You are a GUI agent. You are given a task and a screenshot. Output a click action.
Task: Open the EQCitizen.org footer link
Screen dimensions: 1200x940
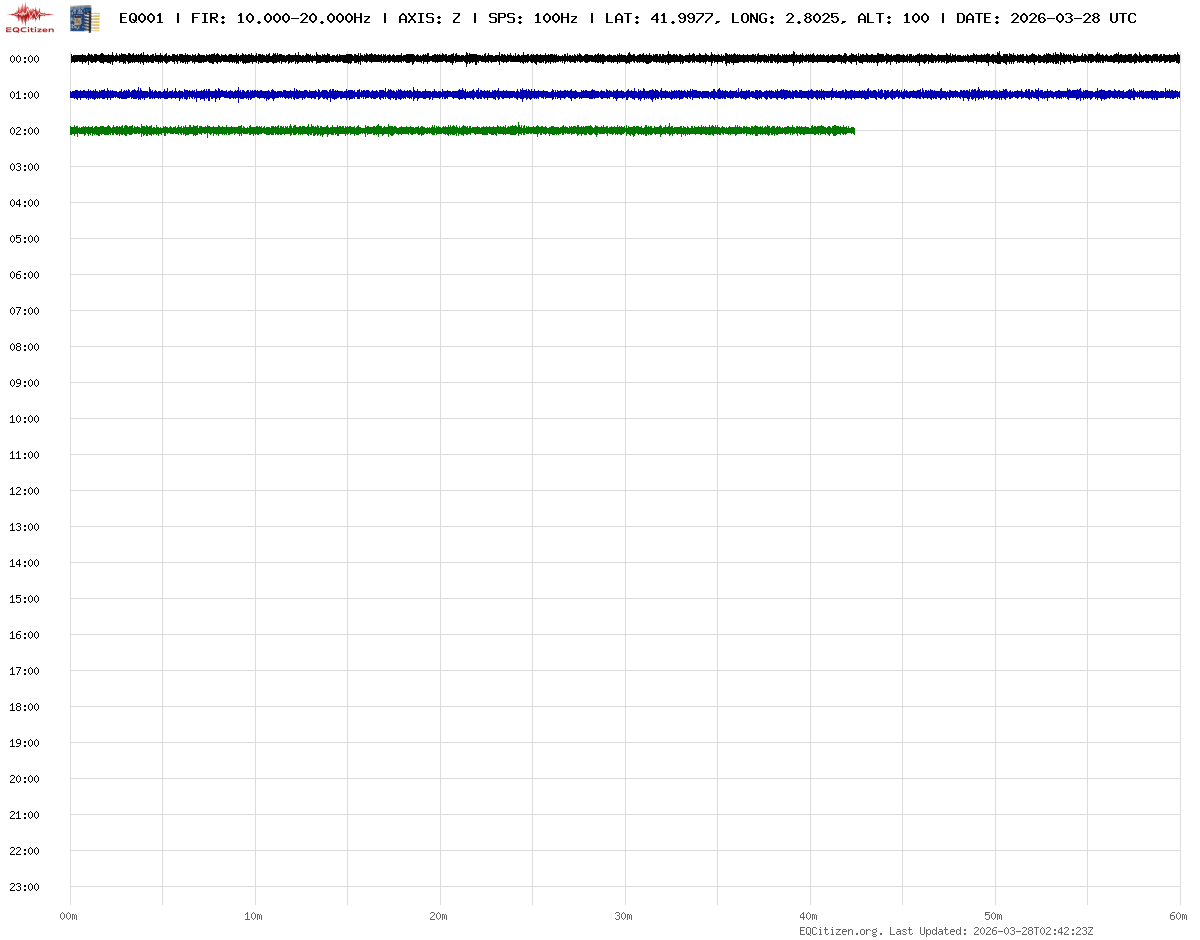840,931
